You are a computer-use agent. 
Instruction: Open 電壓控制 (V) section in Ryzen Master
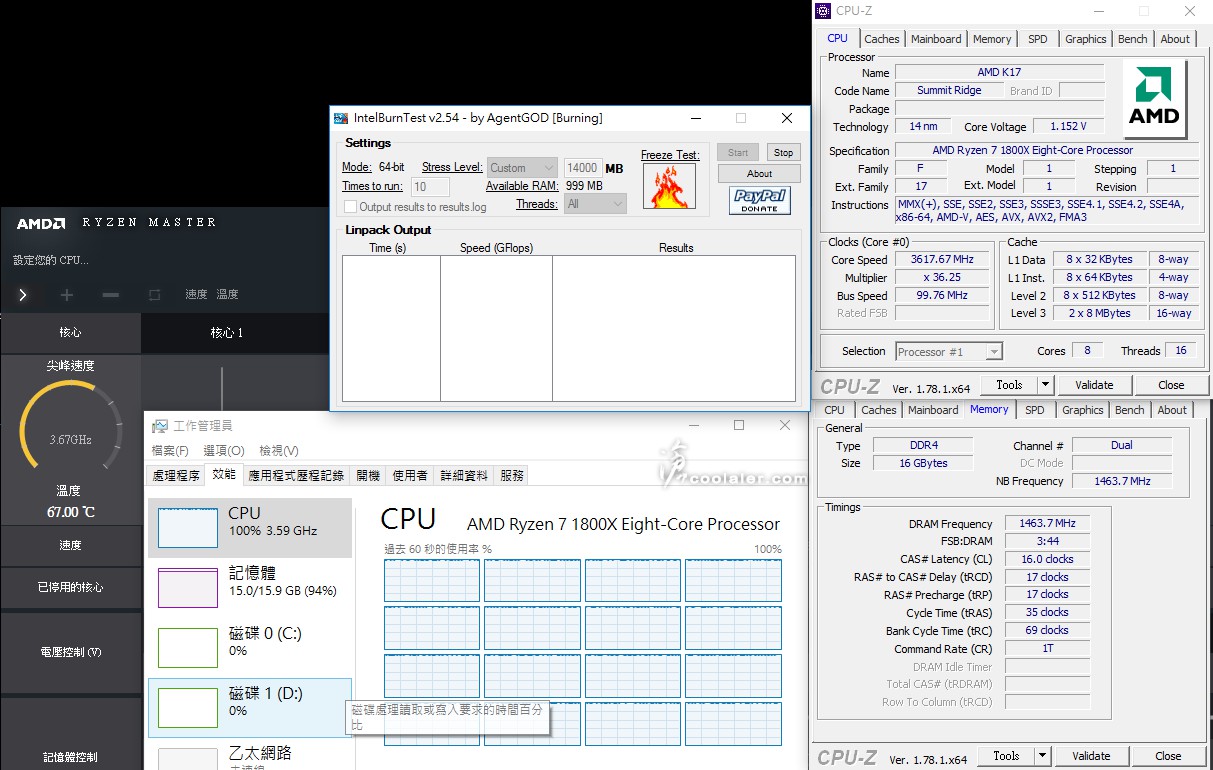pos(70,652)
